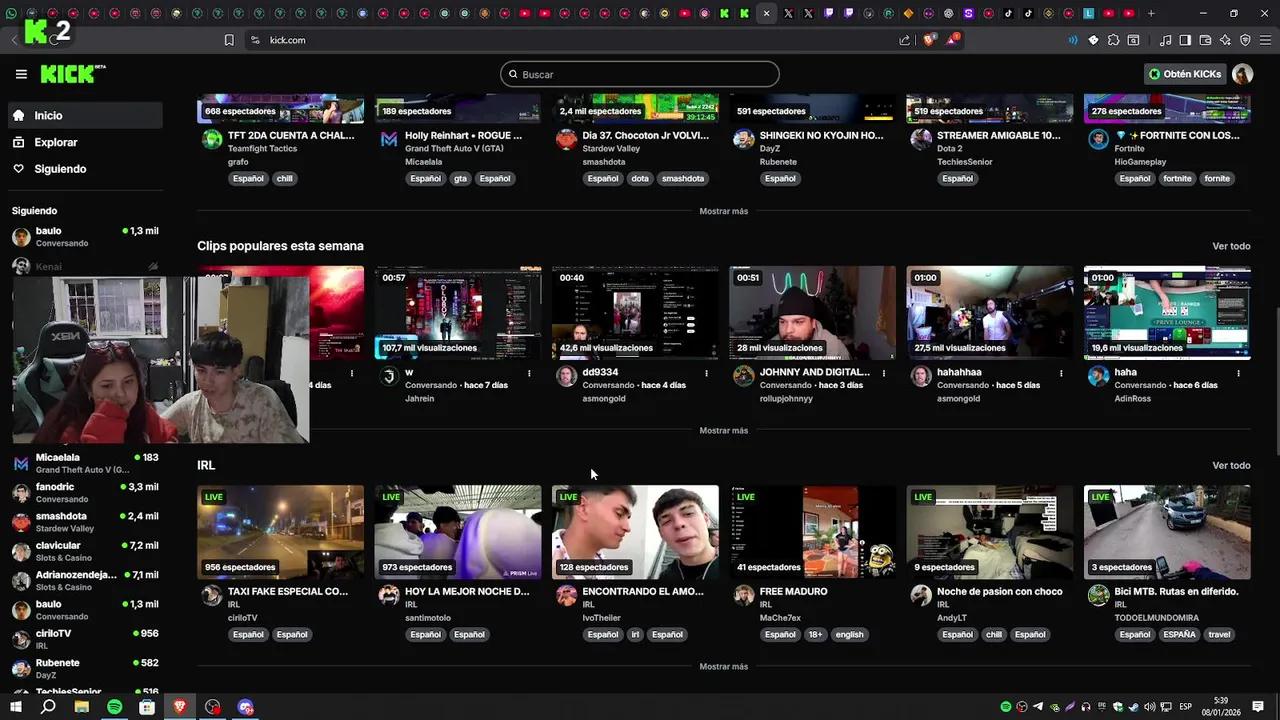Open the user profile avatar menu
Viewport: 1280px width, 720px height.
[x=1242, y=74]
